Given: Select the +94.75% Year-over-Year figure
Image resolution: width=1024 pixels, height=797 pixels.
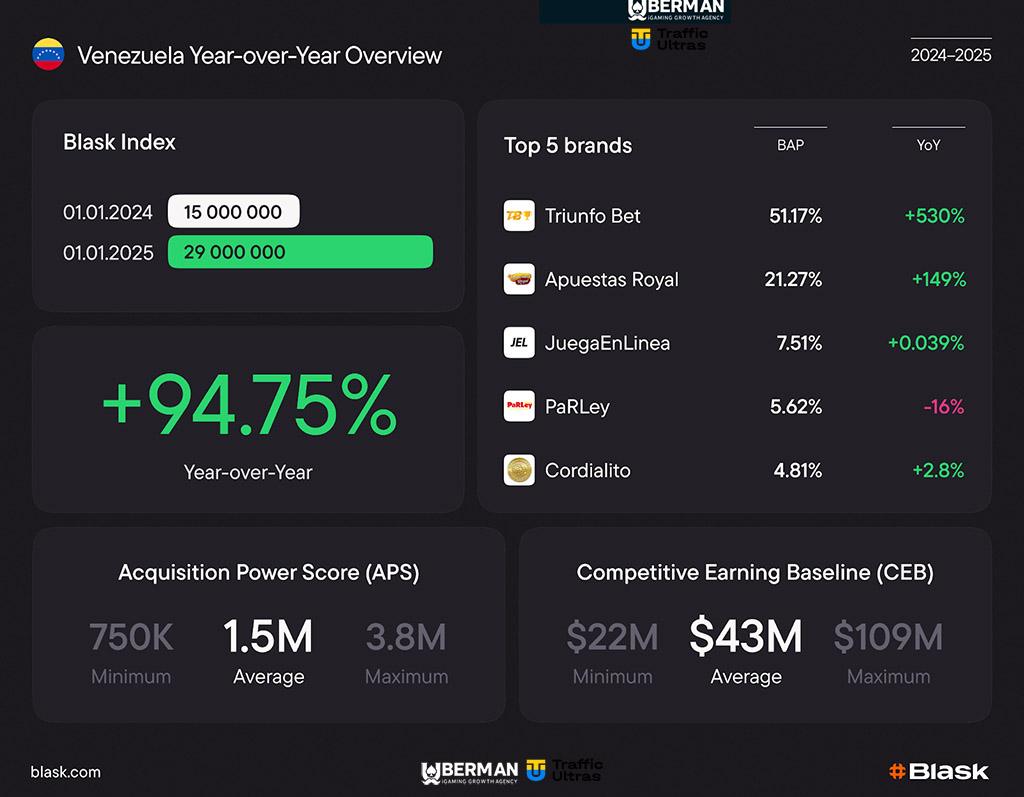Looking at the screenshot, I should [x=249, y=404].
